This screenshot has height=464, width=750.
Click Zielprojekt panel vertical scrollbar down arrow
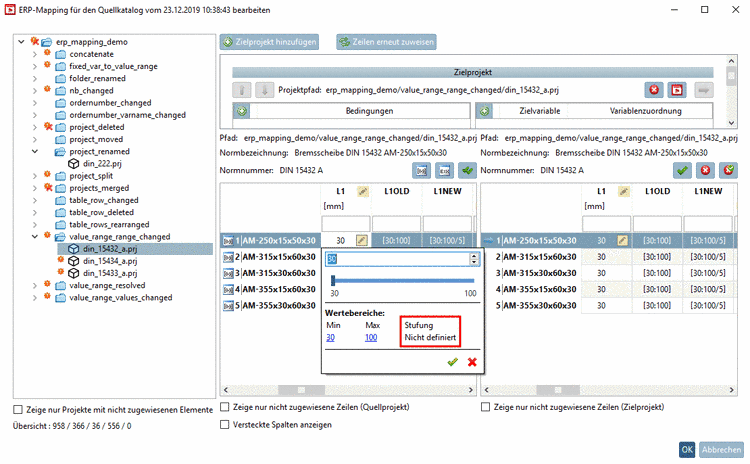click(x=731, y=123)
